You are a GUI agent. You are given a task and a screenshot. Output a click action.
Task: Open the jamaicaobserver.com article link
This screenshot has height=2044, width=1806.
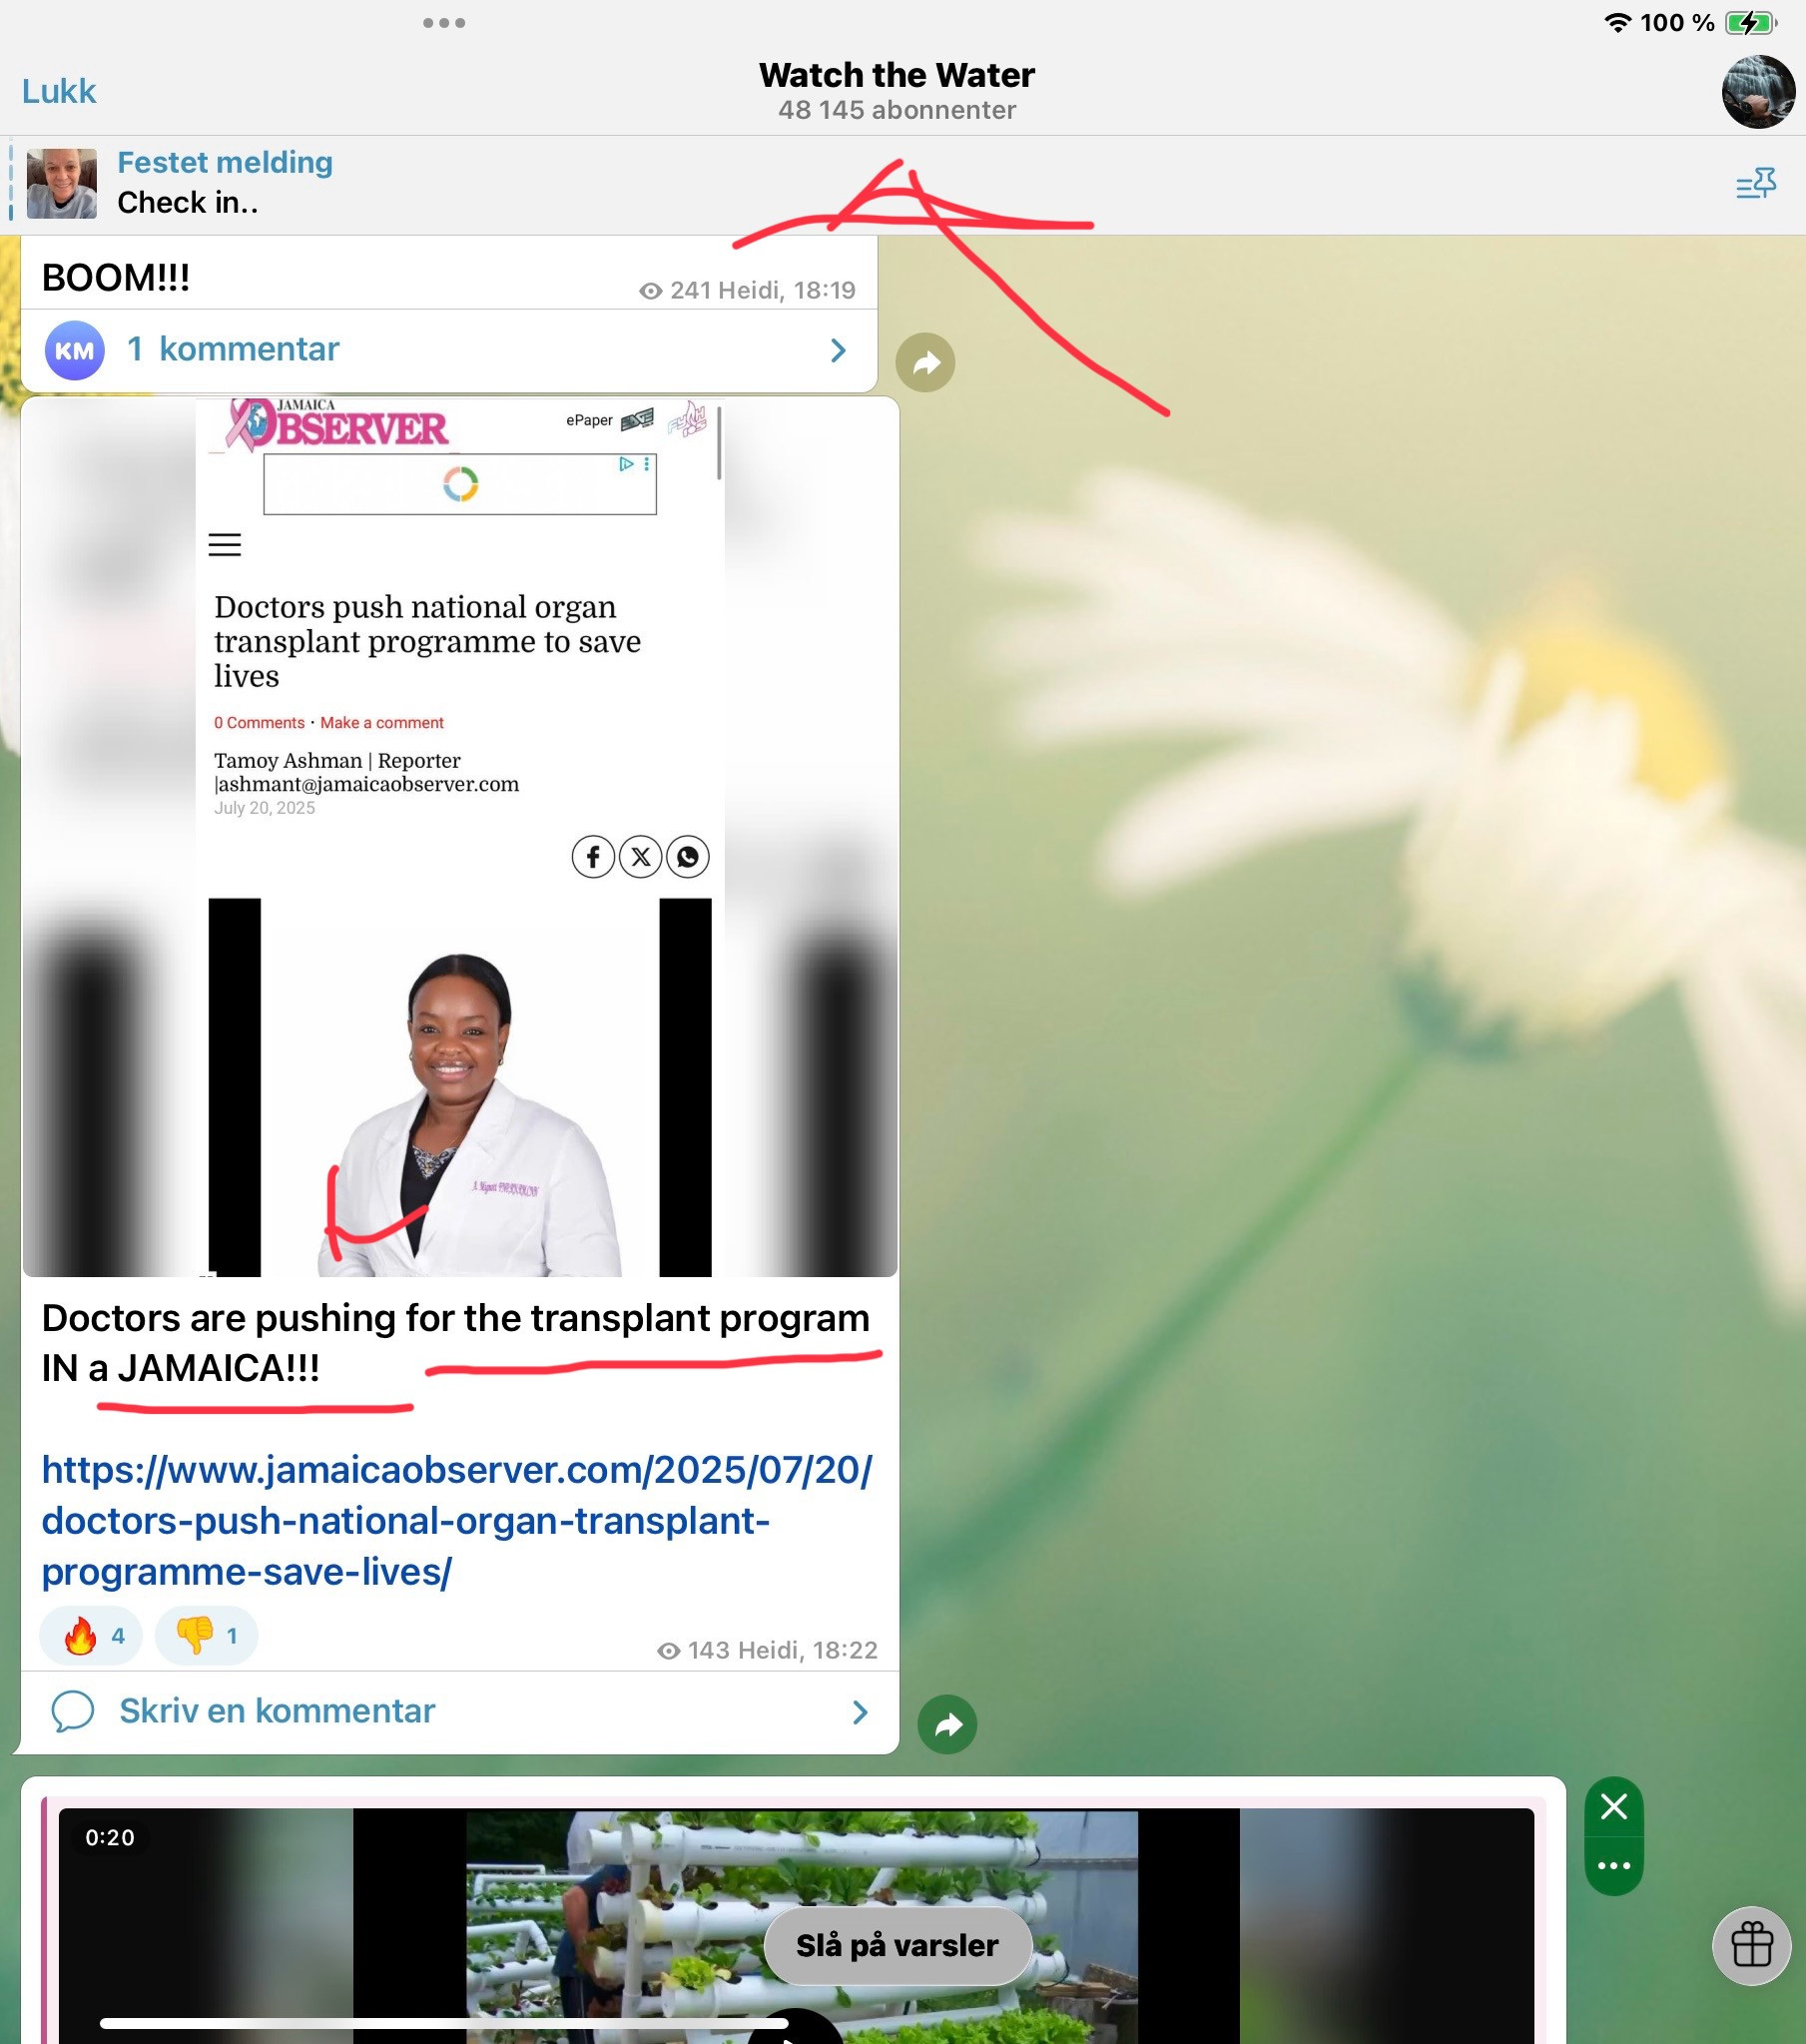point(456,1520)
